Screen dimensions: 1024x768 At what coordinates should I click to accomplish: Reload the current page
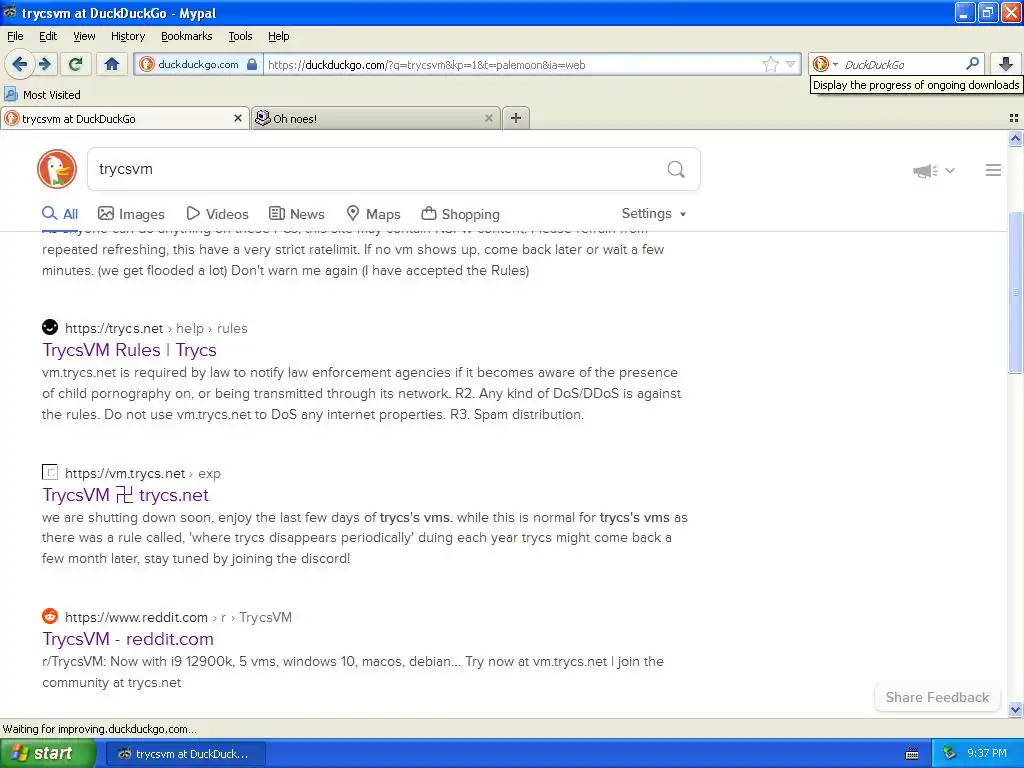(76, 64)
